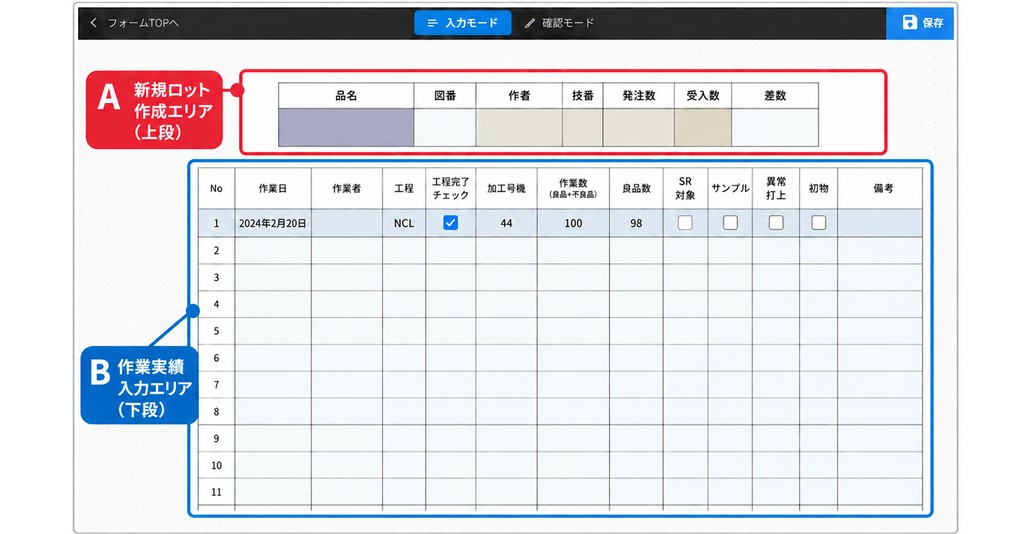The image size is (1036, 534).
Task: Switch to 入力モード tab
Action: [x=462, y=22]
